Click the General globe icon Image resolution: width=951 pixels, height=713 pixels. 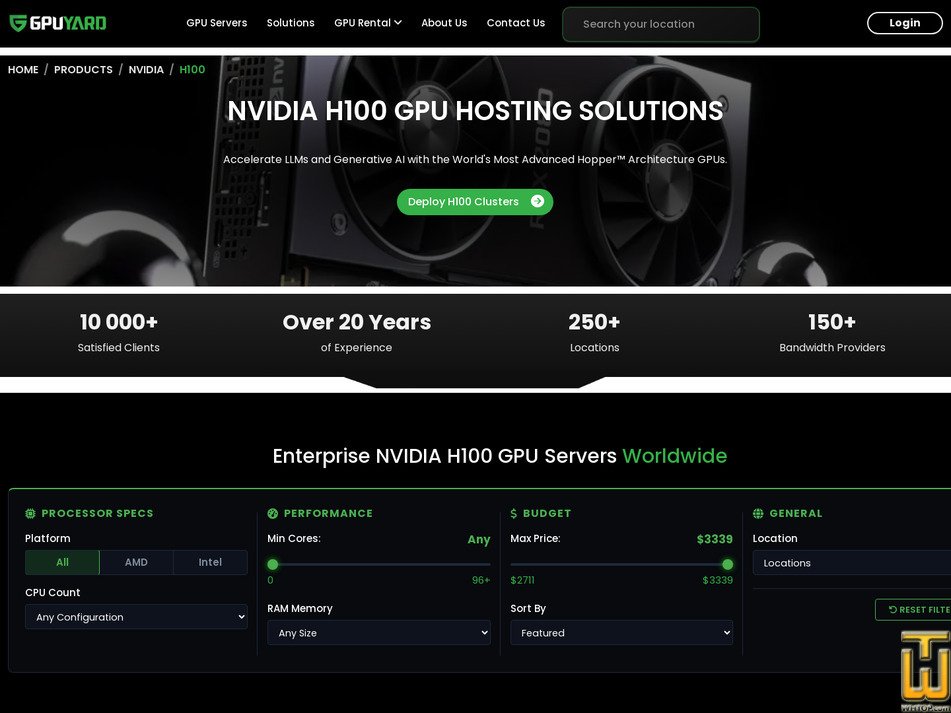coord(758,514)
